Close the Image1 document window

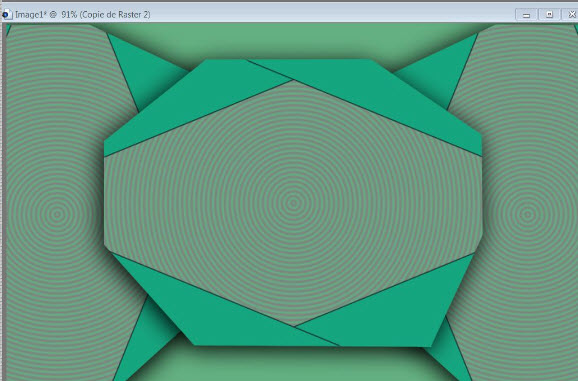click(x=571, y=15)
